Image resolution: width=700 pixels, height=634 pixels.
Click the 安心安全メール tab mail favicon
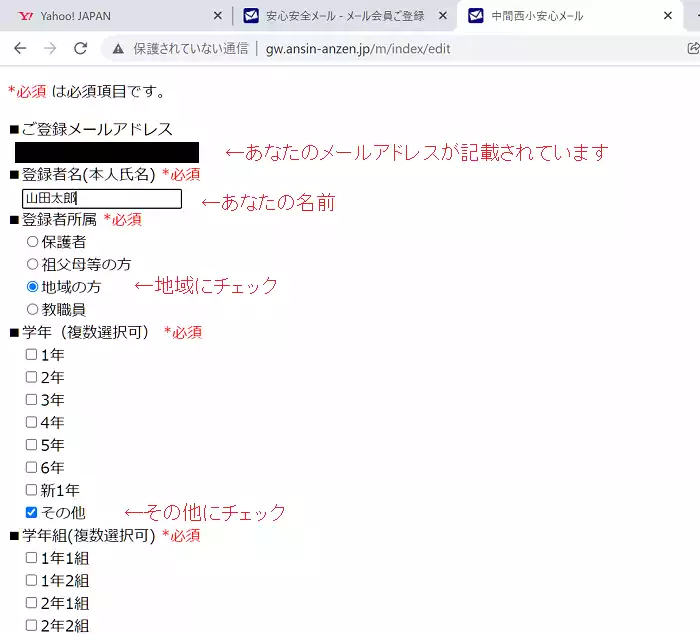[x=251, y=16]
